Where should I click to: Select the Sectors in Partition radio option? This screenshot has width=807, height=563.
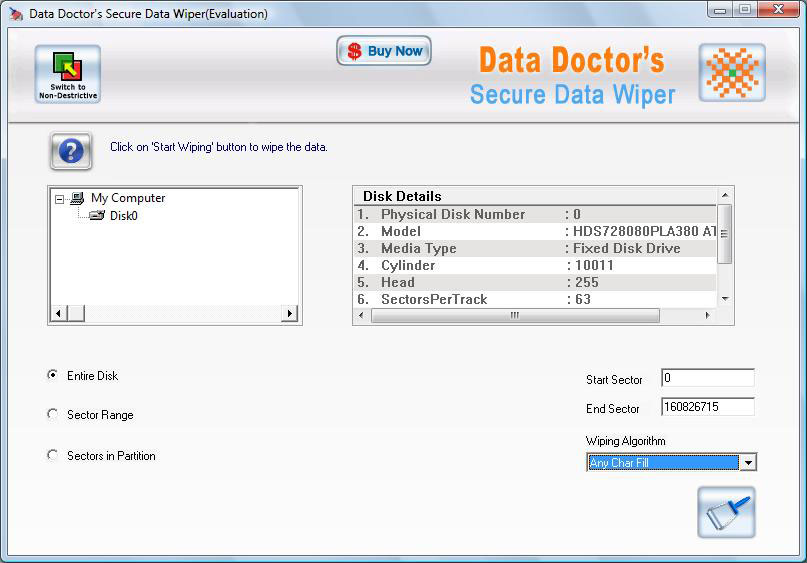click(52, 455)
